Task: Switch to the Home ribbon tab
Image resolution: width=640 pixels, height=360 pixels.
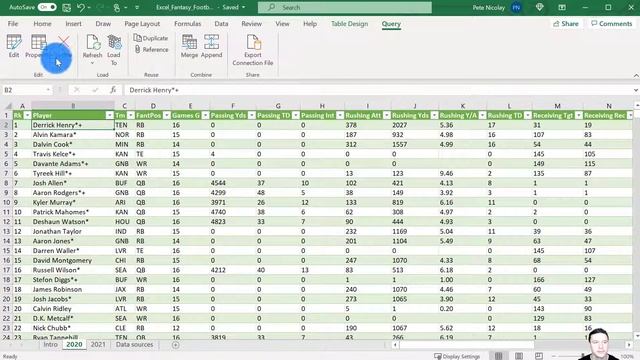Action: click(42, 24)
